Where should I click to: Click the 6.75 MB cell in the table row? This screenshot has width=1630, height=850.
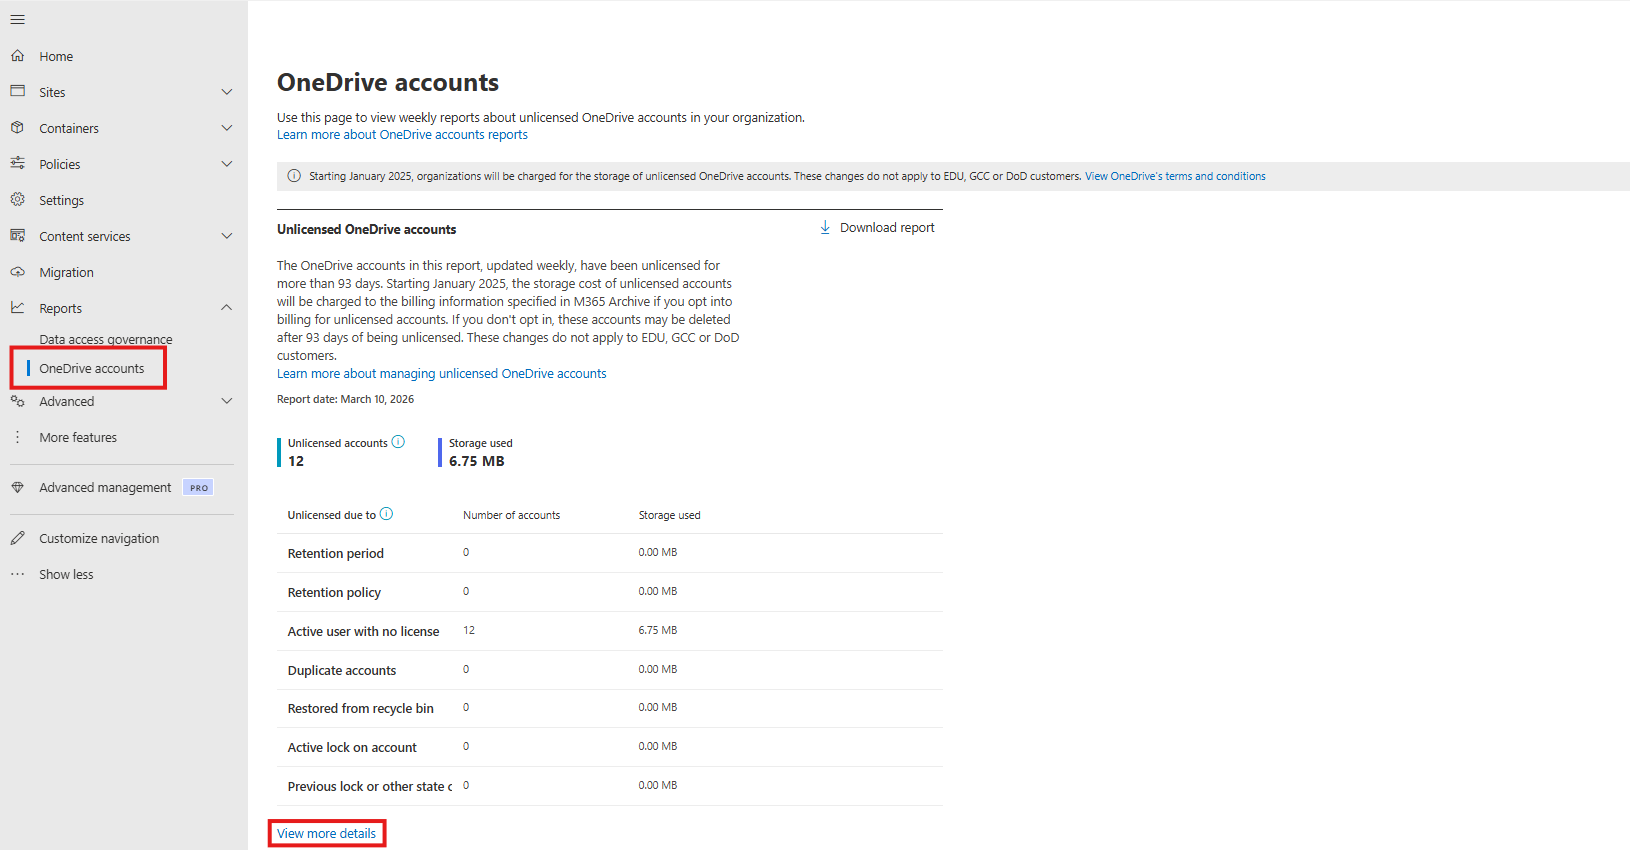(658, 630)
